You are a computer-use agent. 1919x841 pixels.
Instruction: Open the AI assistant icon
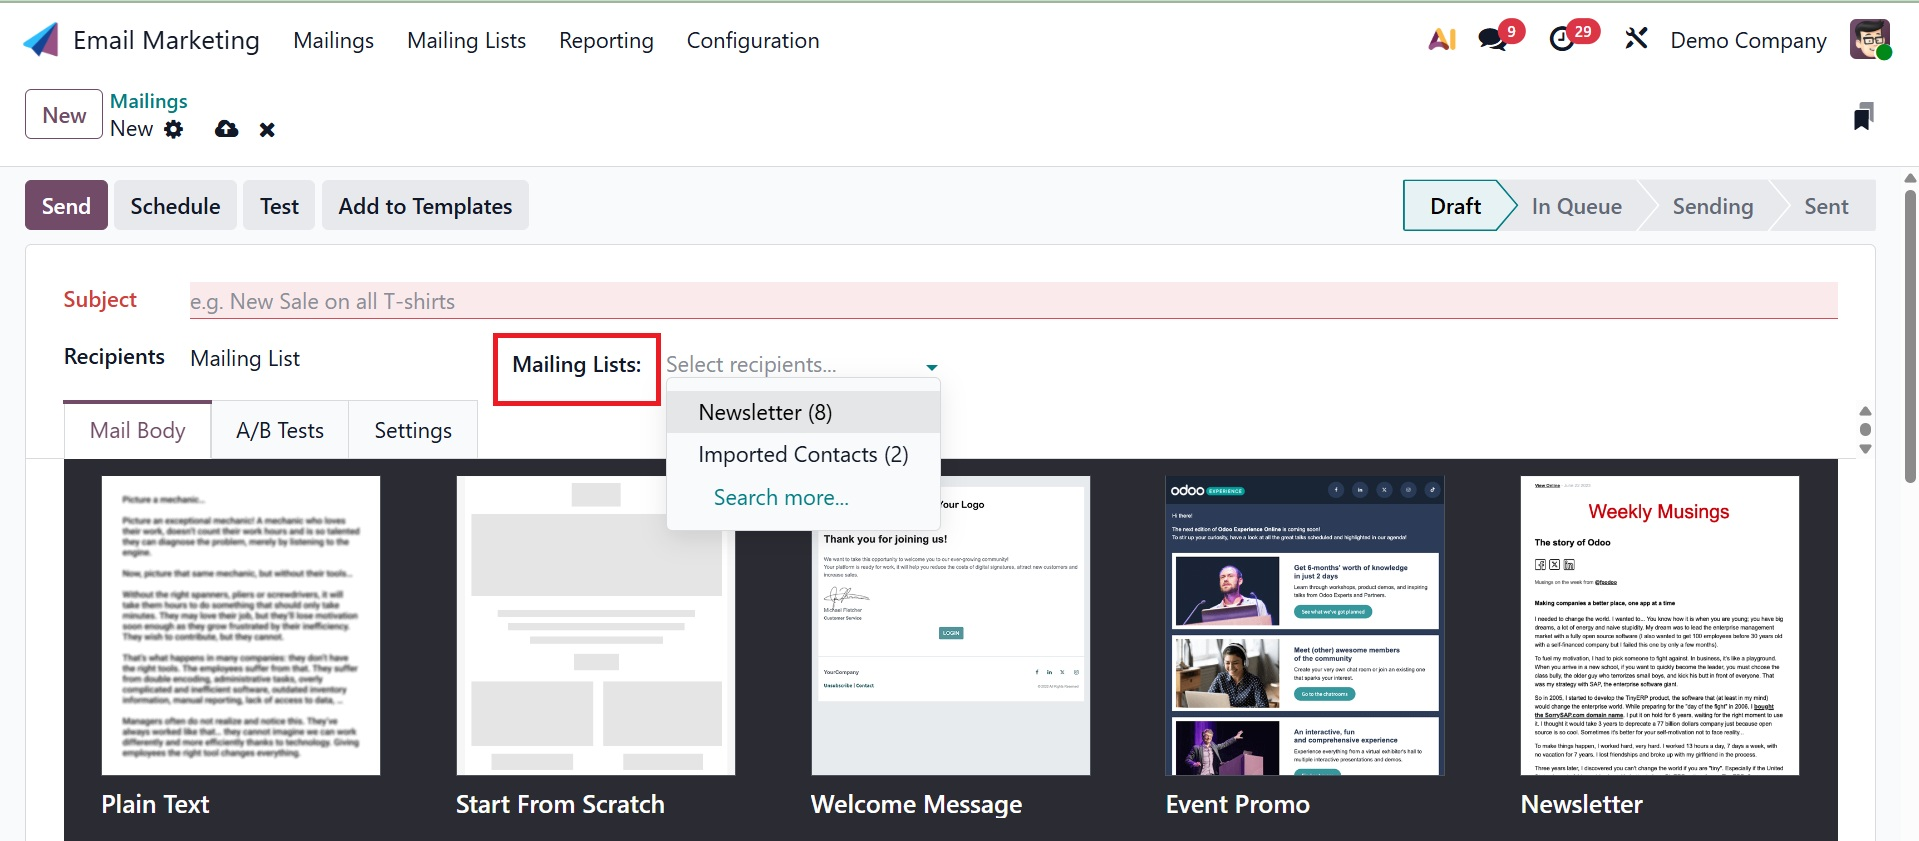(x=1441, y=40)
